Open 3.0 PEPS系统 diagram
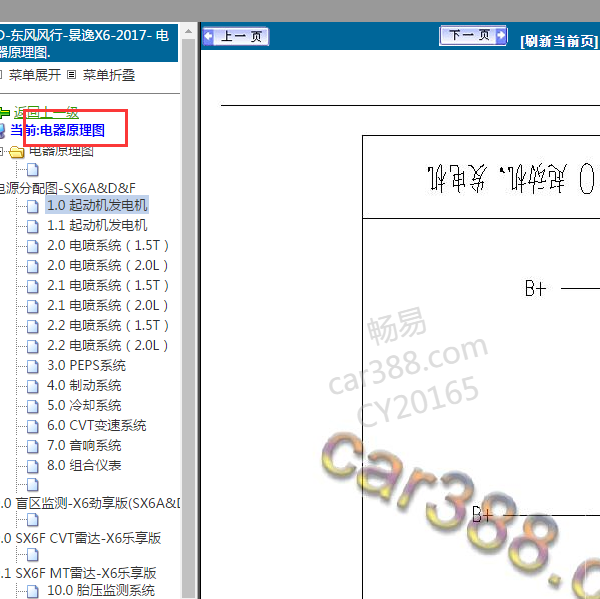Viewport: 600px width, 599px height. pyautogui.click(x=86, y=365)
